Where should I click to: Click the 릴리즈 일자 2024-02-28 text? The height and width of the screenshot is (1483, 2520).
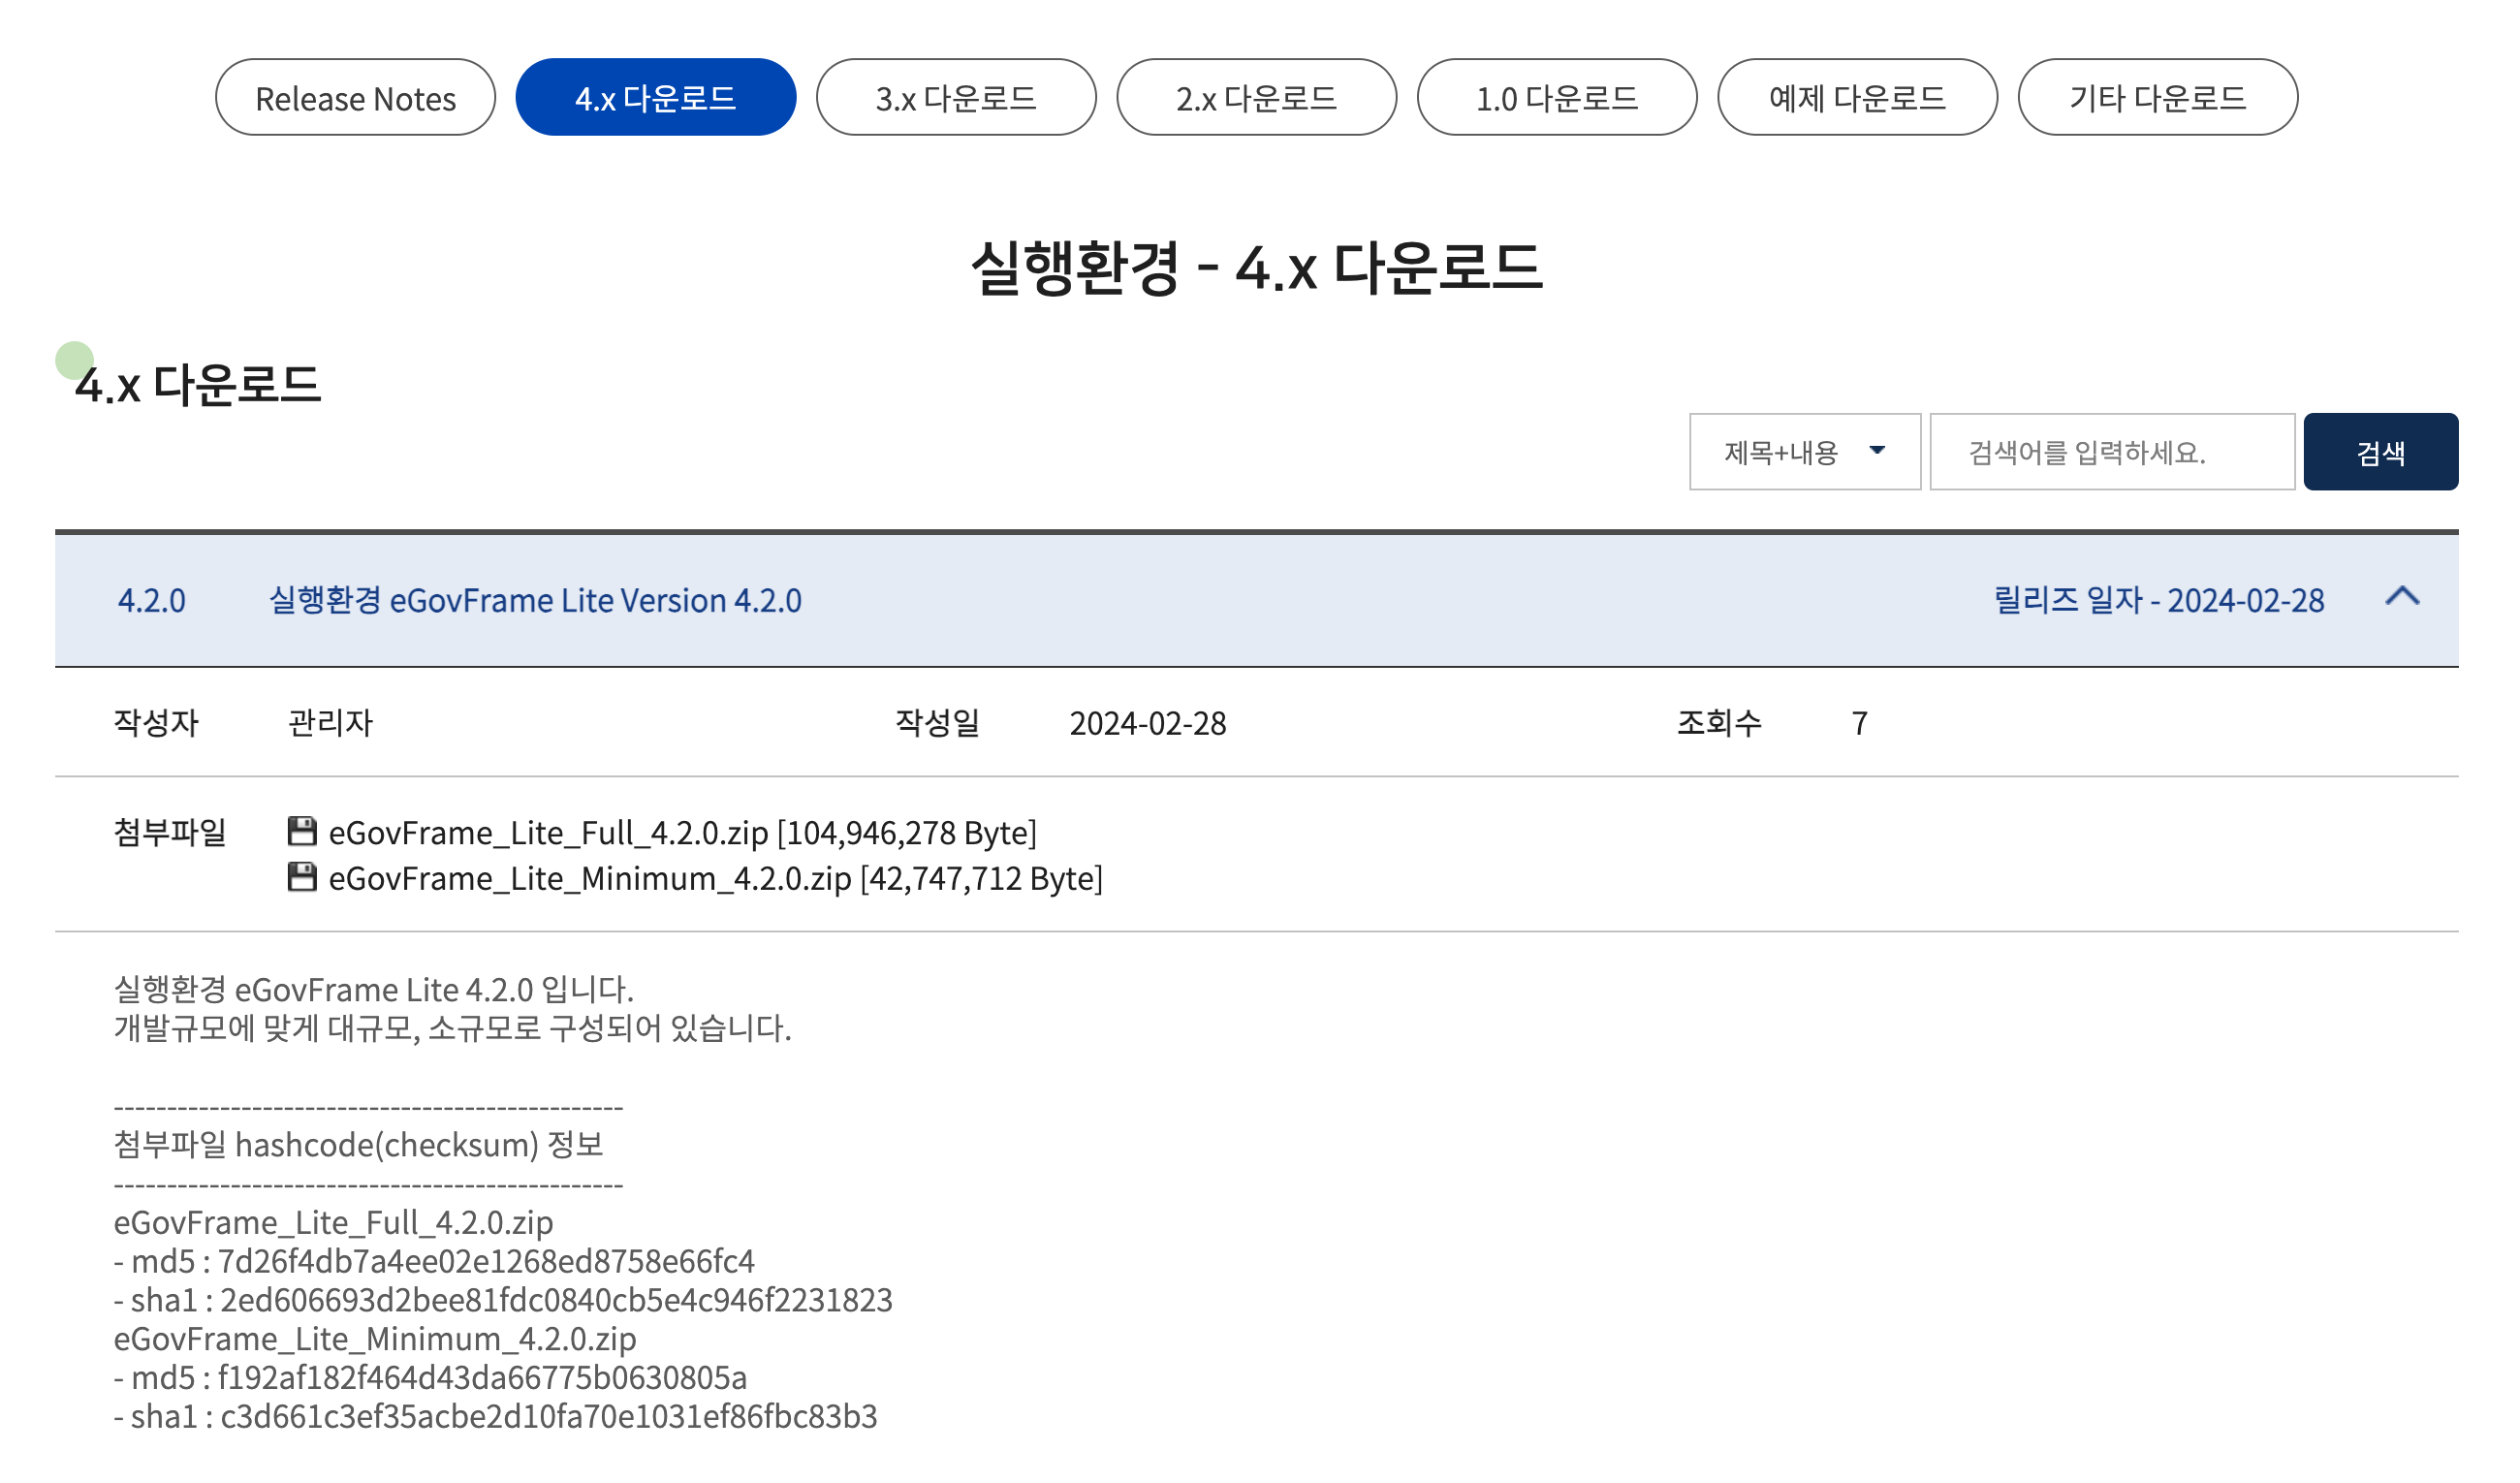(2158, 600)
